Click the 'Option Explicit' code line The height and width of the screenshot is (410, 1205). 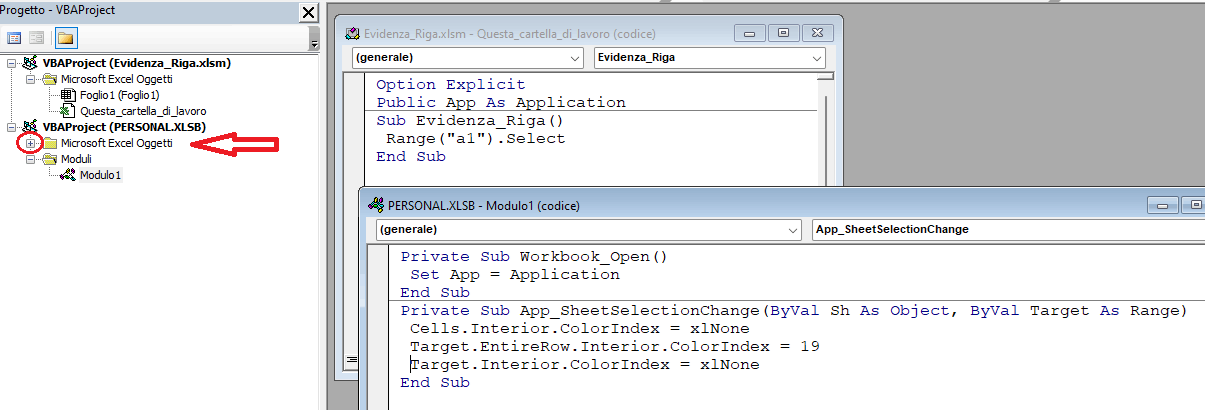[450, 85]
